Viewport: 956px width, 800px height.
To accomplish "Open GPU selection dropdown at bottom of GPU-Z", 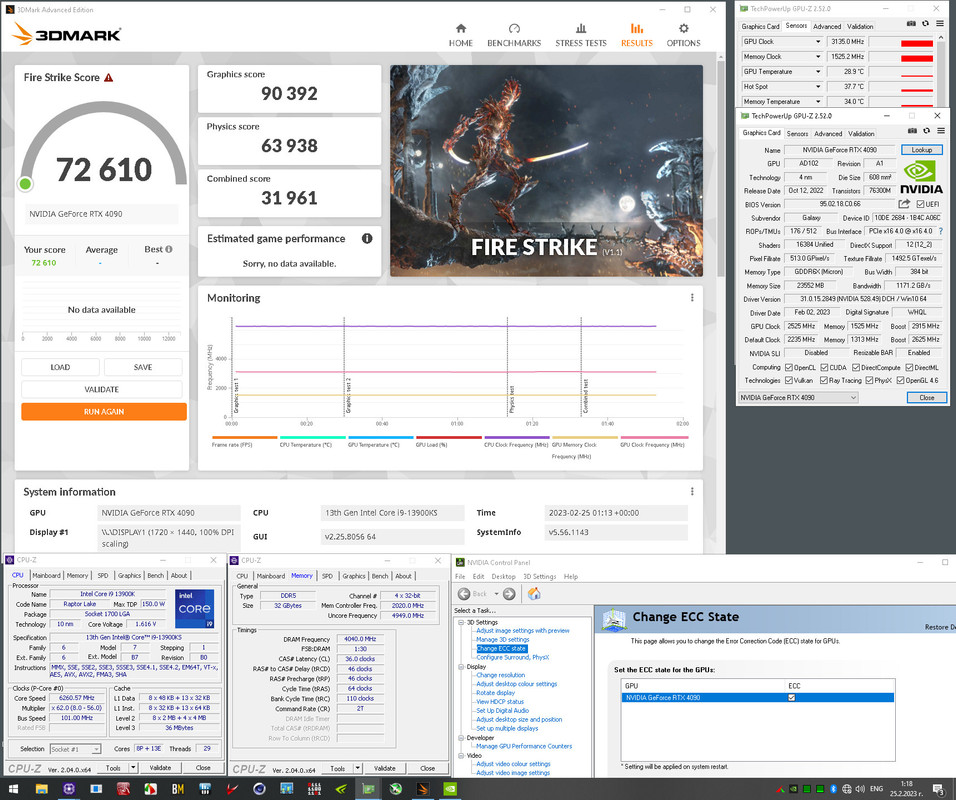I will [798, 398].
